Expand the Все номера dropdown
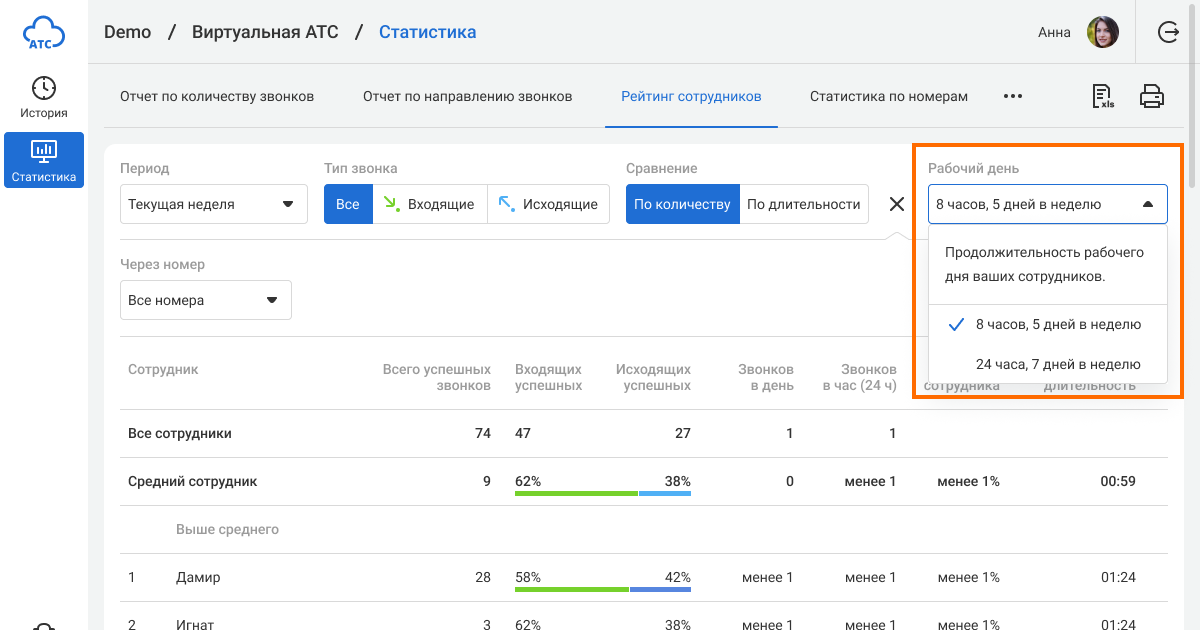This screenshot has height=630, width=1200. tap(205, 300)
